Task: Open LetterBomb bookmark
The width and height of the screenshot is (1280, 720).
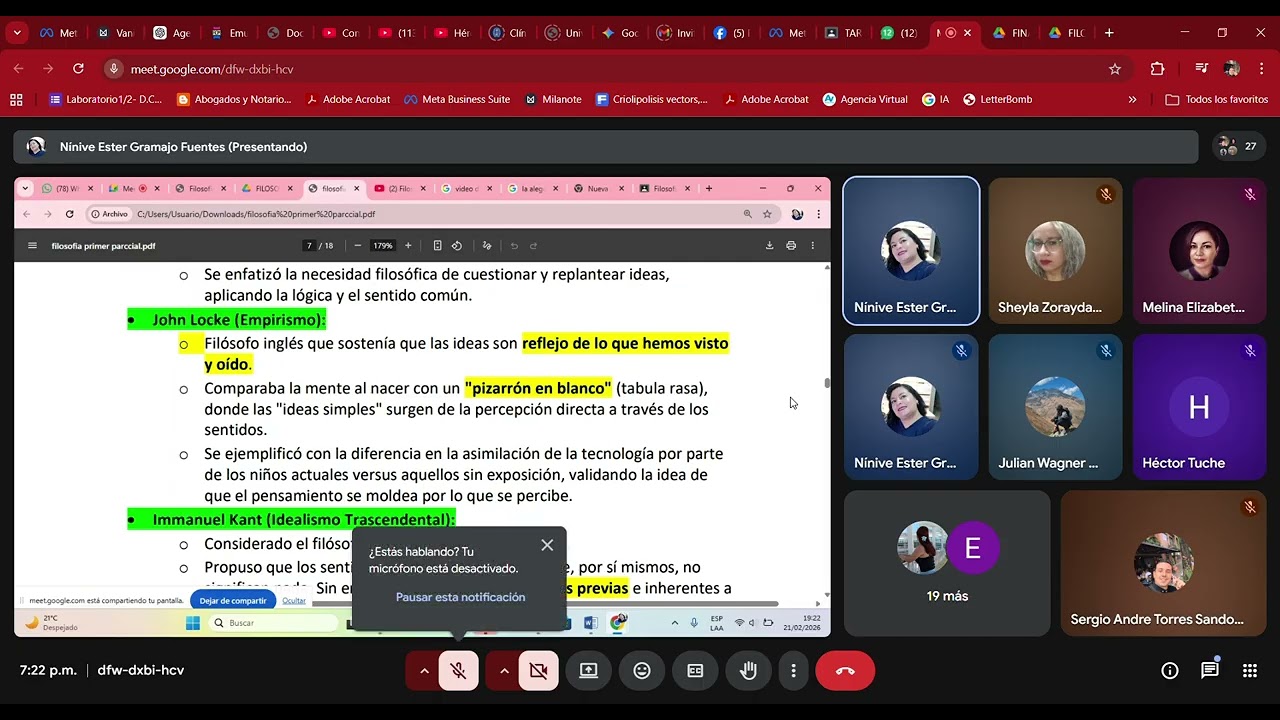Action: (x=997, y=99)
